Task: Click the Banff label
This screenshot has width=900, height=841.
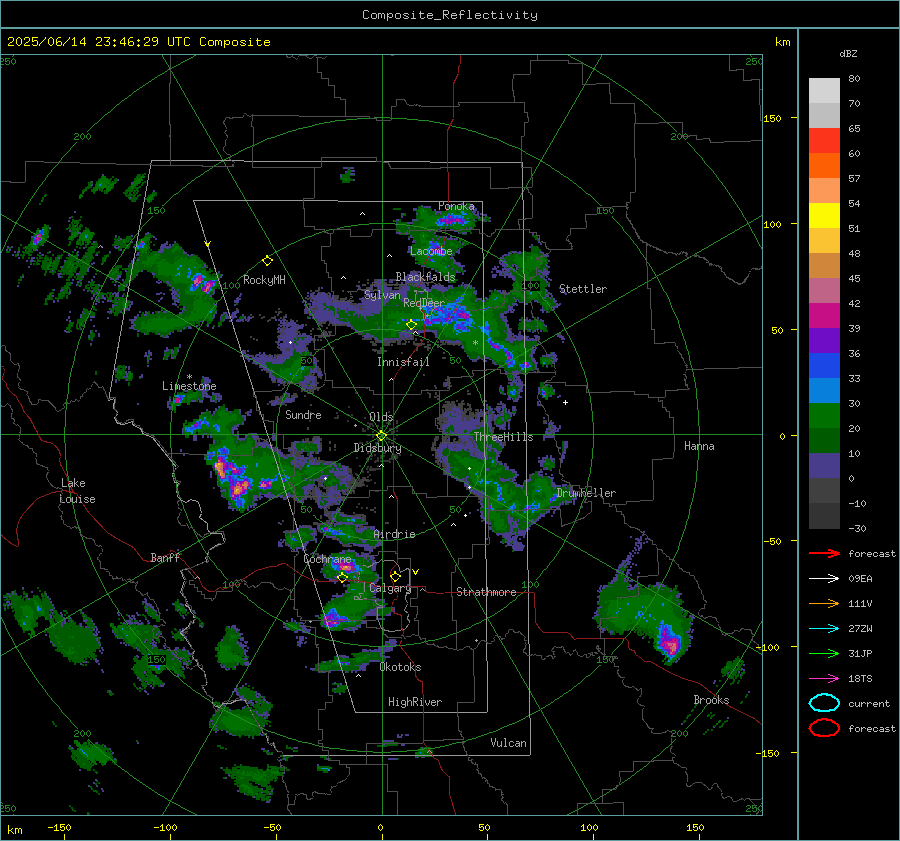Action: click(x=165, y=557)
